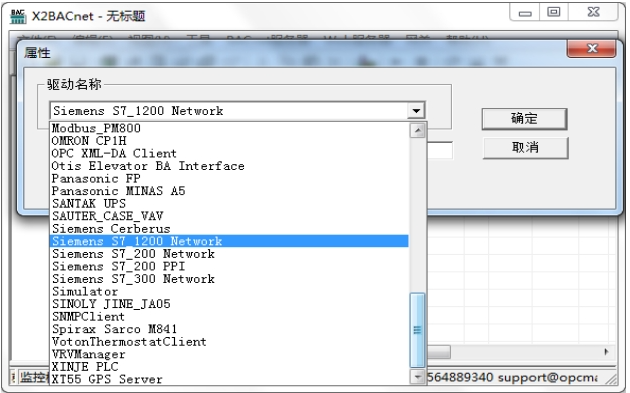This screenshot has width=630, height=393.
Task: Click the main window horizontal scrollbar thumb
Action: pos(438,352)
